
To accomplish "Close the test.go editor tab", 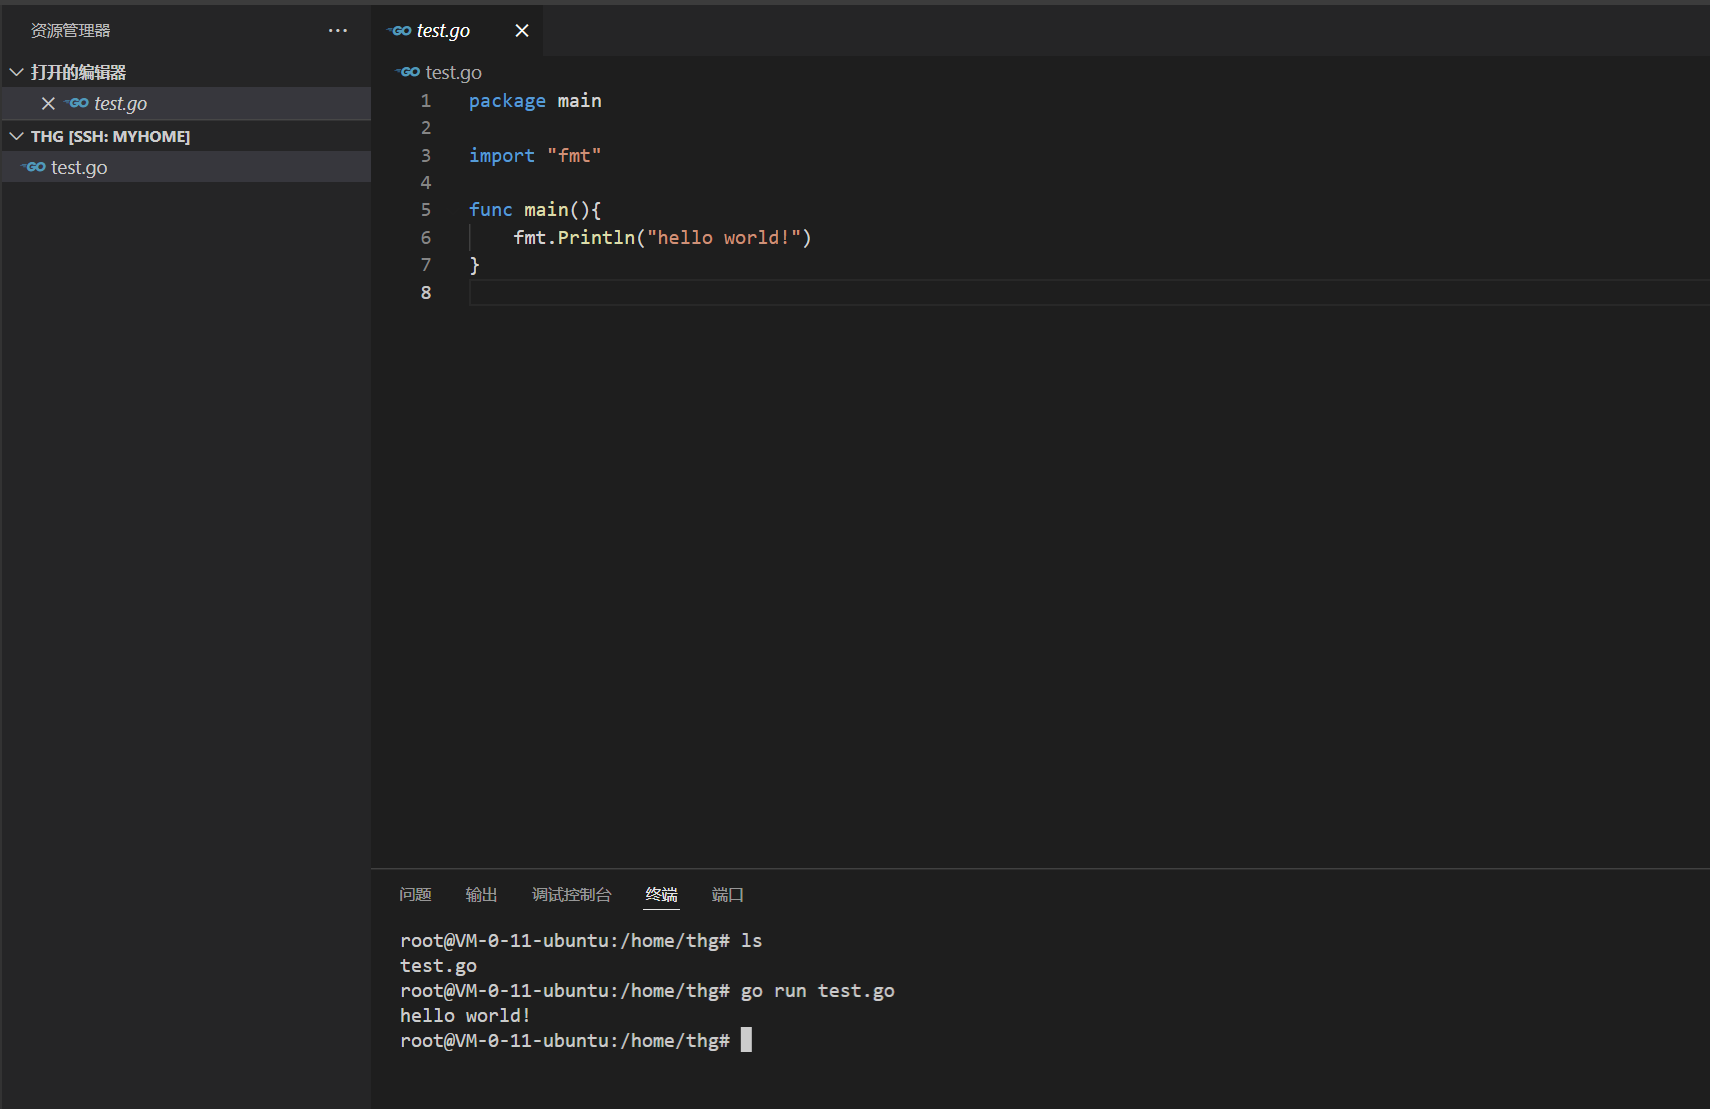I will pyautogui.click(x=522, y=31).
